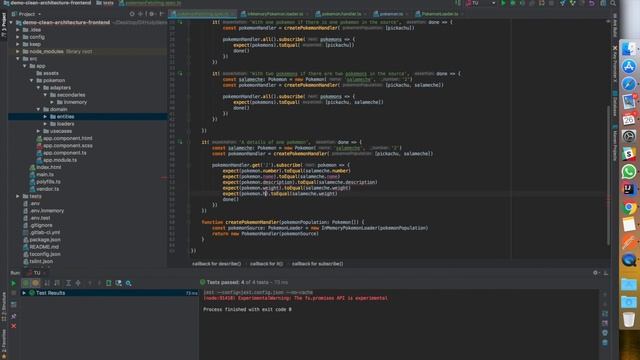Click demo-clean-architecture-frontend breadcrumb in navigation bar

tap(47, 3)
